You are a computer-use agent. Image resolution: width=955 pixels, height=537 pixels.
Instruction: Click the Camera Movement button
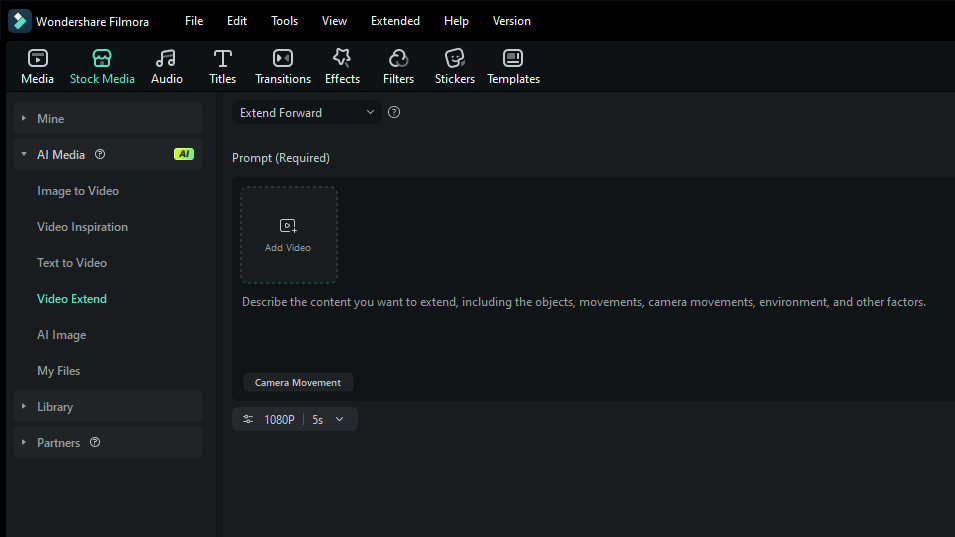[x=298, y=383]
